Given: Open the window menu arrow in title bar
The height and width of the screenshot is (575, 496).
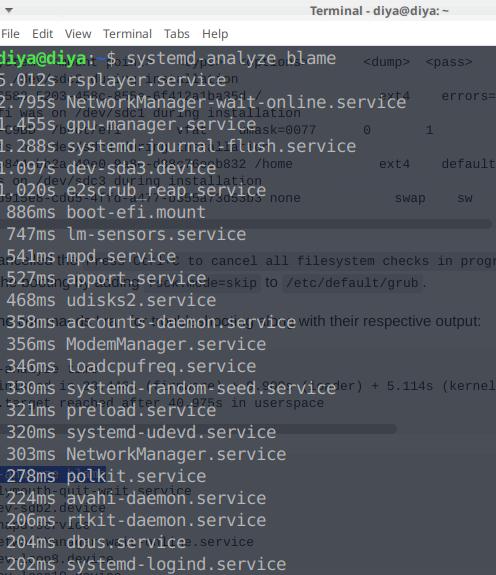Looking at the screenshot, I should tap(9, 10).
